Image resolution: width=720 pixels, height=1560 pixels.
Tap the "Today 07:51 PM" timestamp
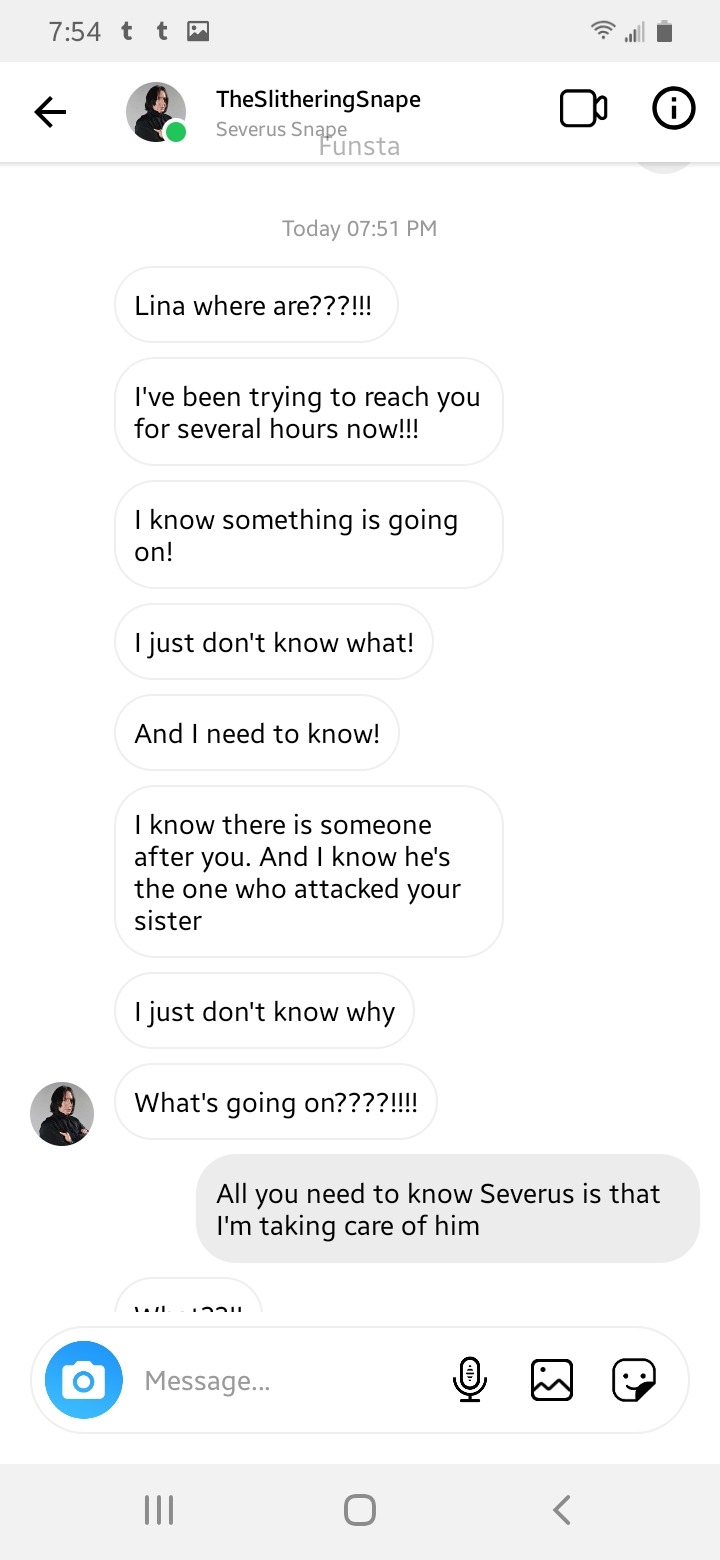point(359,228)
